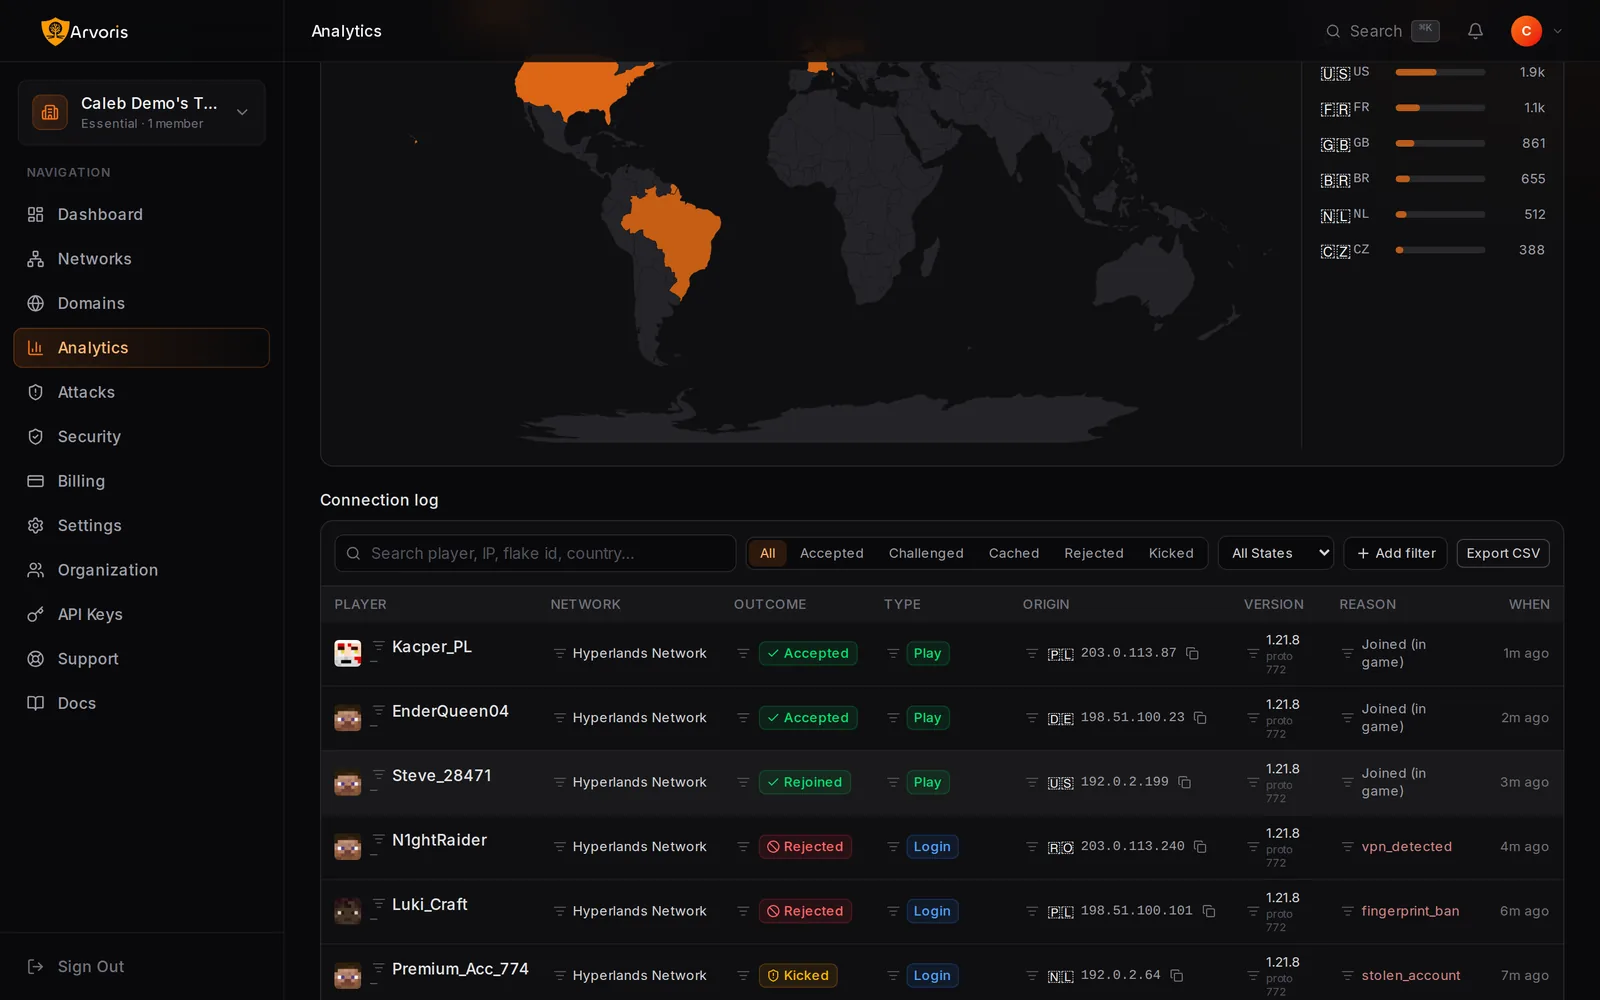Navigate to Security settings

pos(141,437)
